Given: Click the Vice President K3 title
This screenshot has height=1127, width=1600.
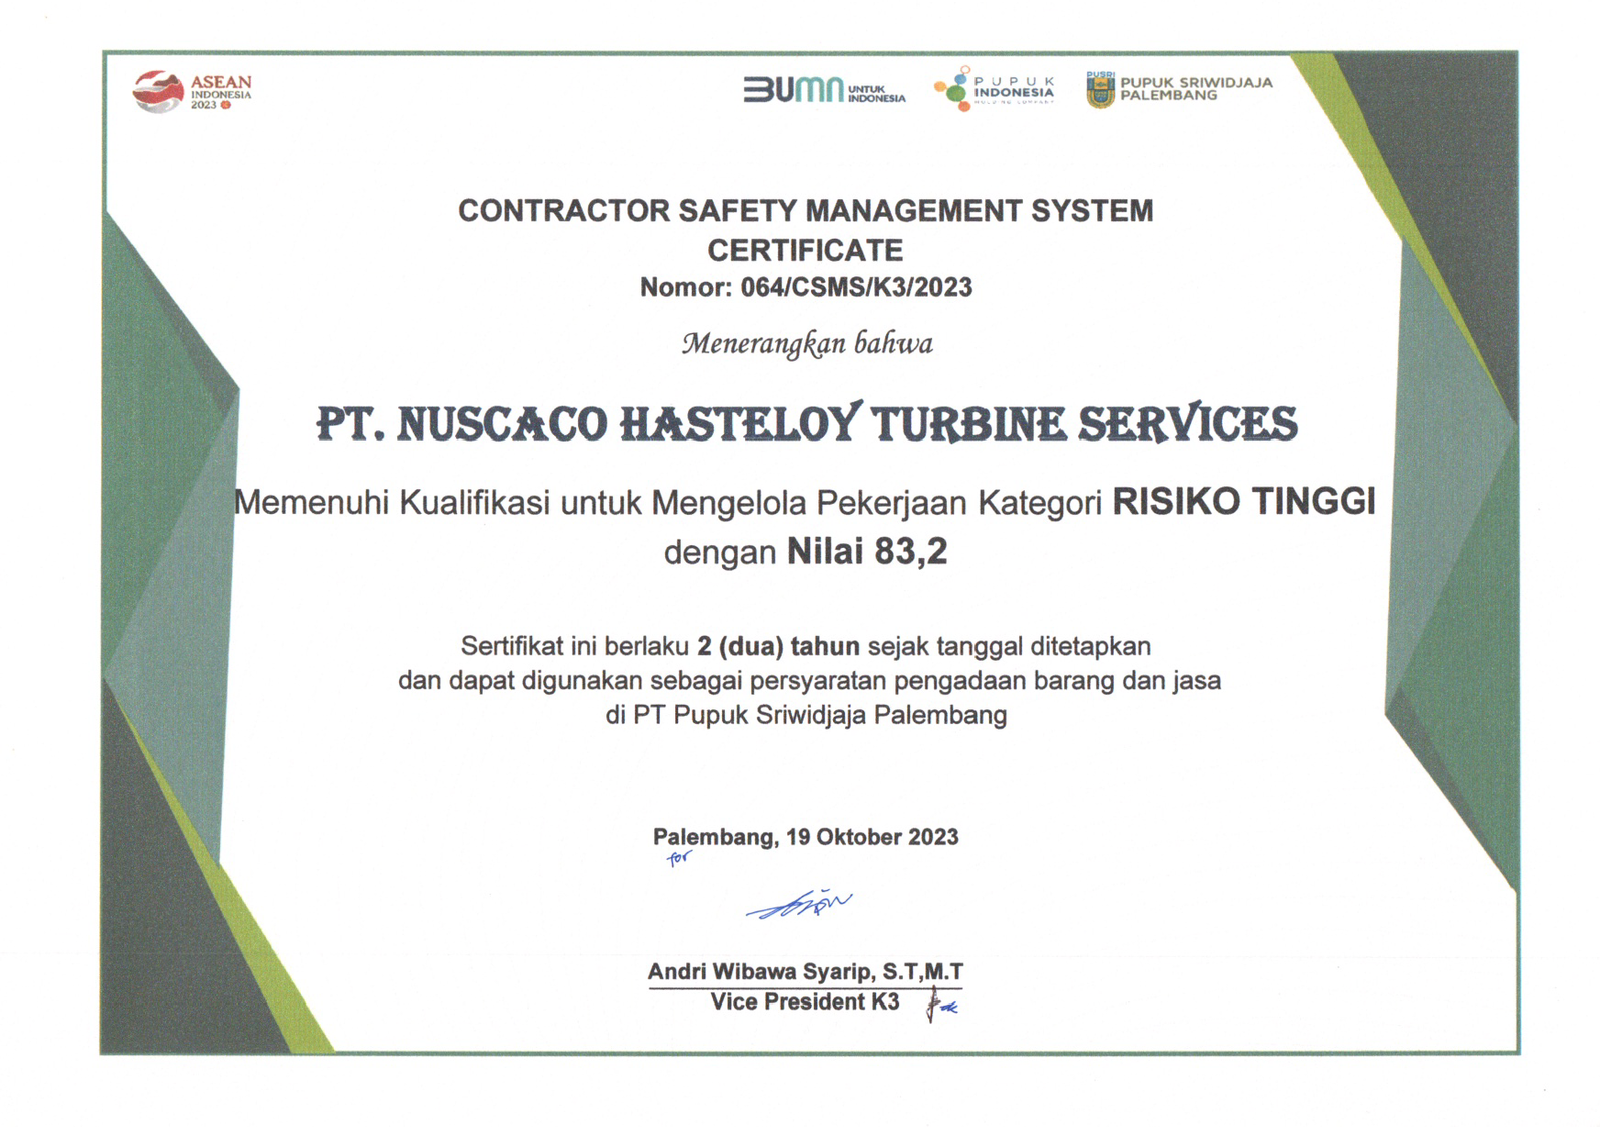Looking at the screenshot, I should pos(805,1002).
